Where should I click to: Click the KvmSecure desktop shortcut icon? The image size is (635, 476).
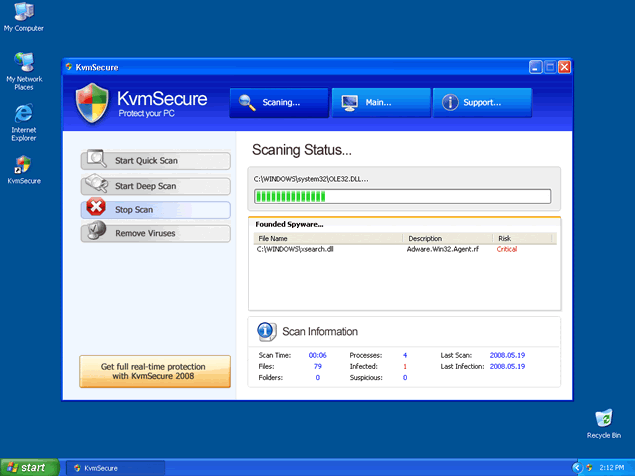[23, 166]
